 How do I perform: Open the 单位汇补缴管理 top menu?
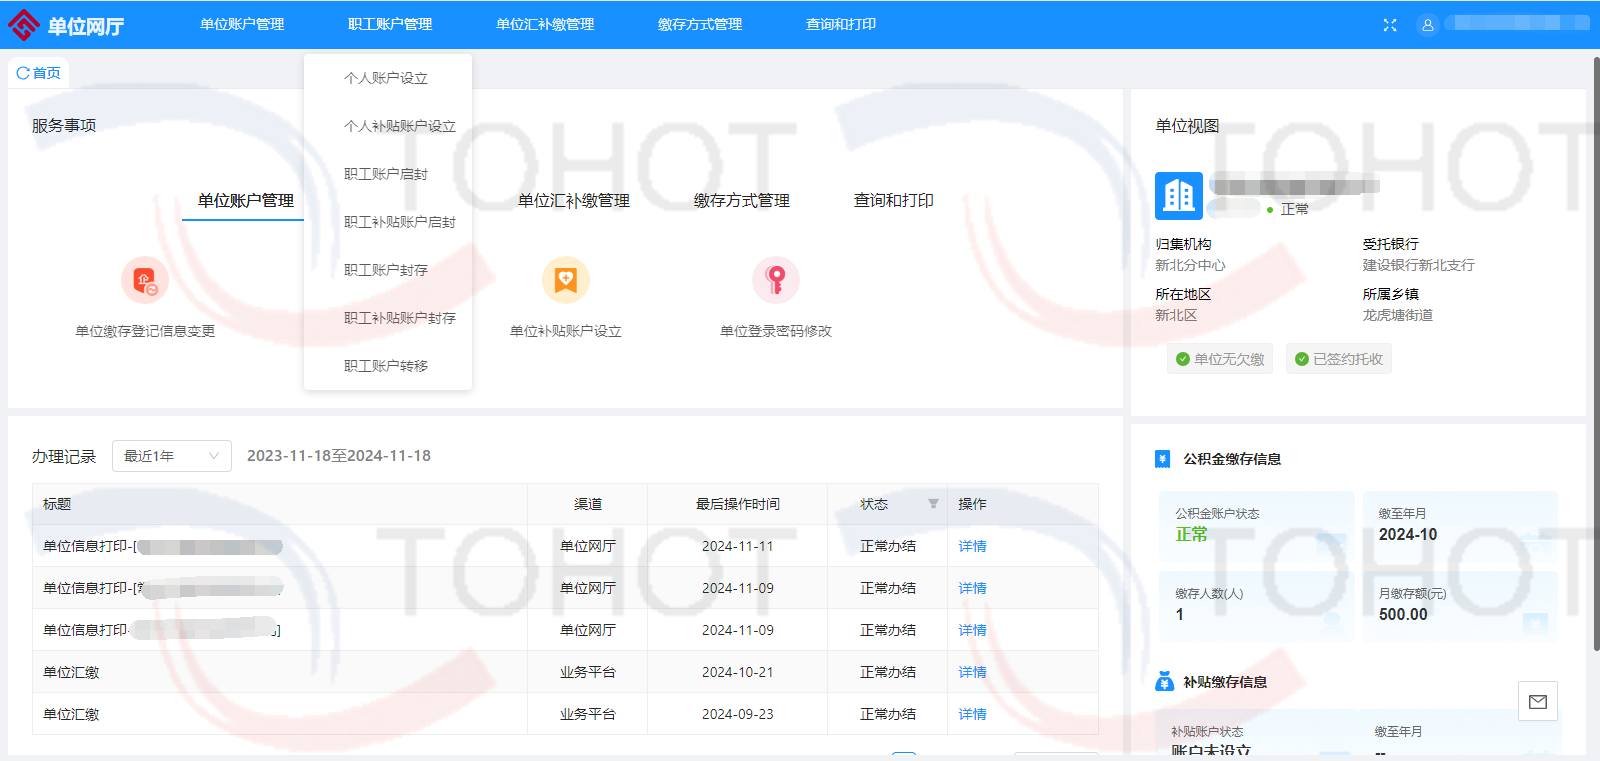545,24
